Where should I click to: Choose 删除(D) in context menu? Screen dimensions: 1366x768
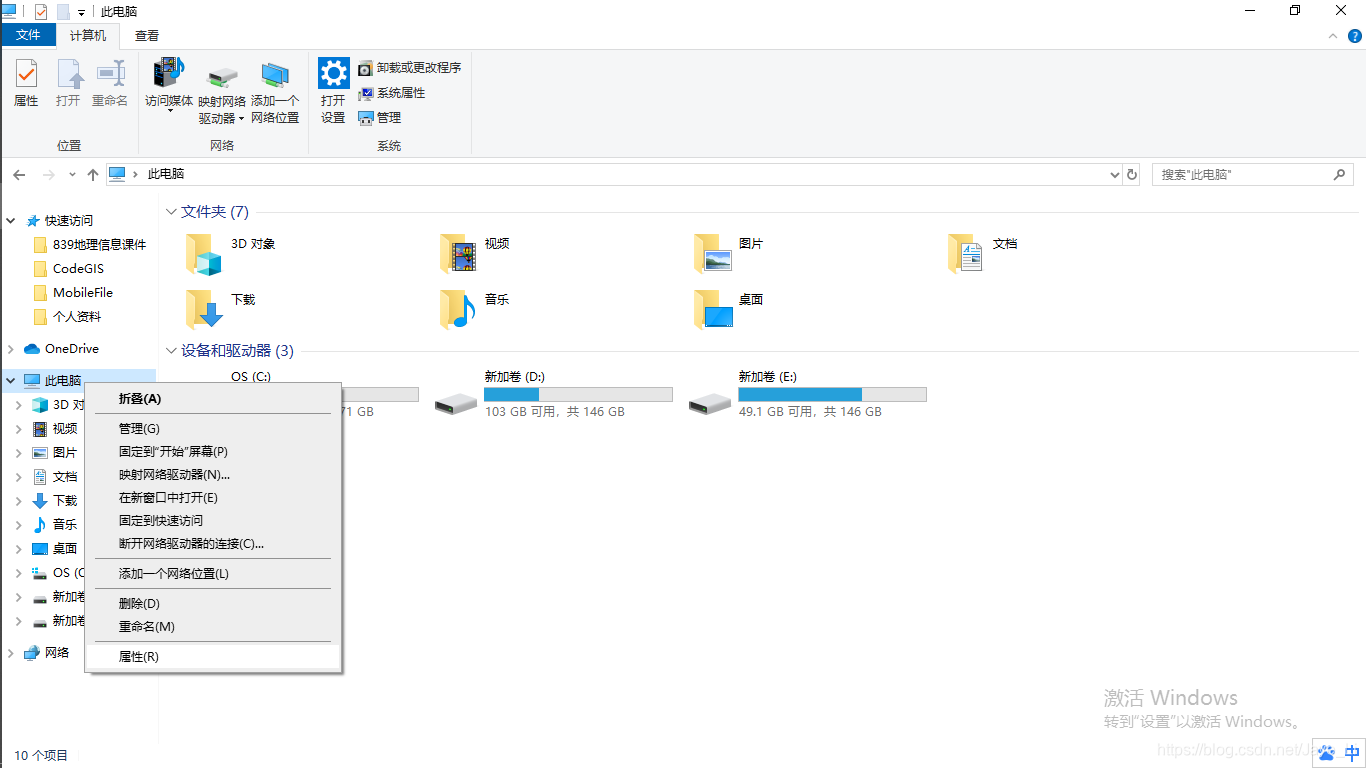pyautogui.click(x=213, y=604)
